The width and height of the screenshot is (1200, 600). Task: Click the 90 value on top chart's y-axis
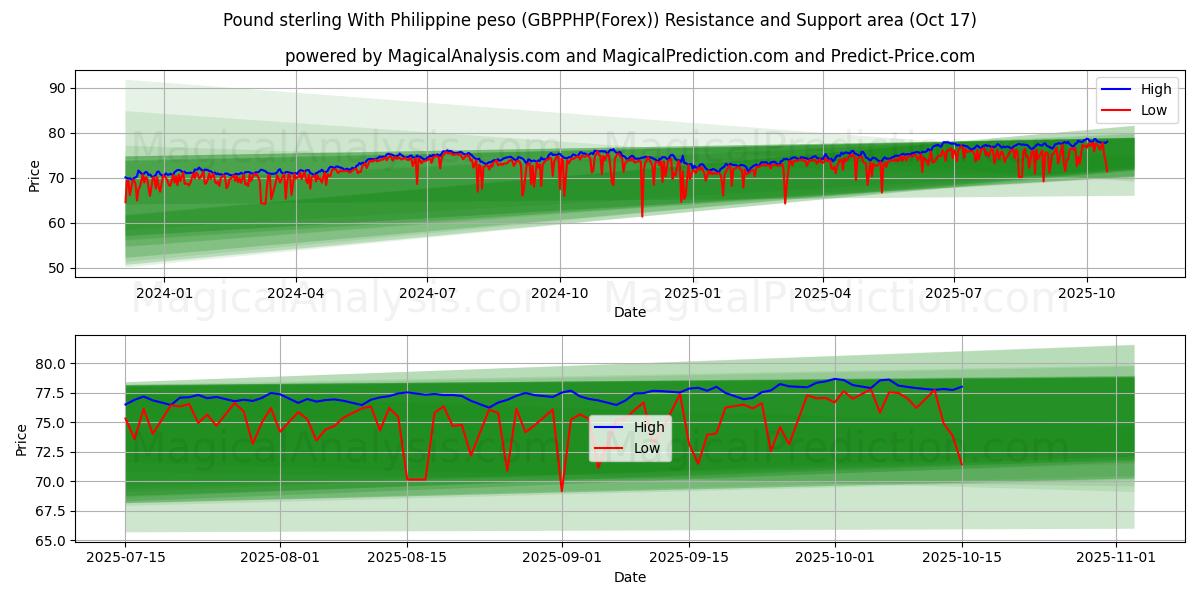(x=57, y=88)
